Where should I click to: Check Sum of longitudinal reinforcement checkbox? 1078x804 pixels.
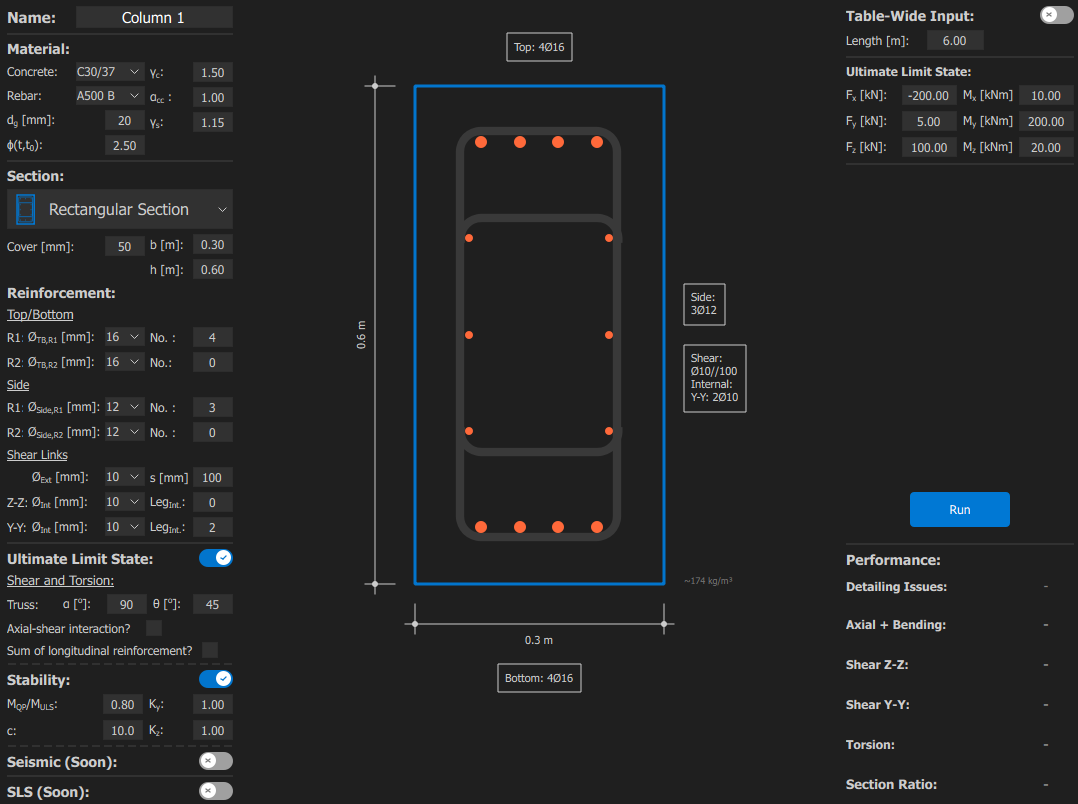click(210, 650)
